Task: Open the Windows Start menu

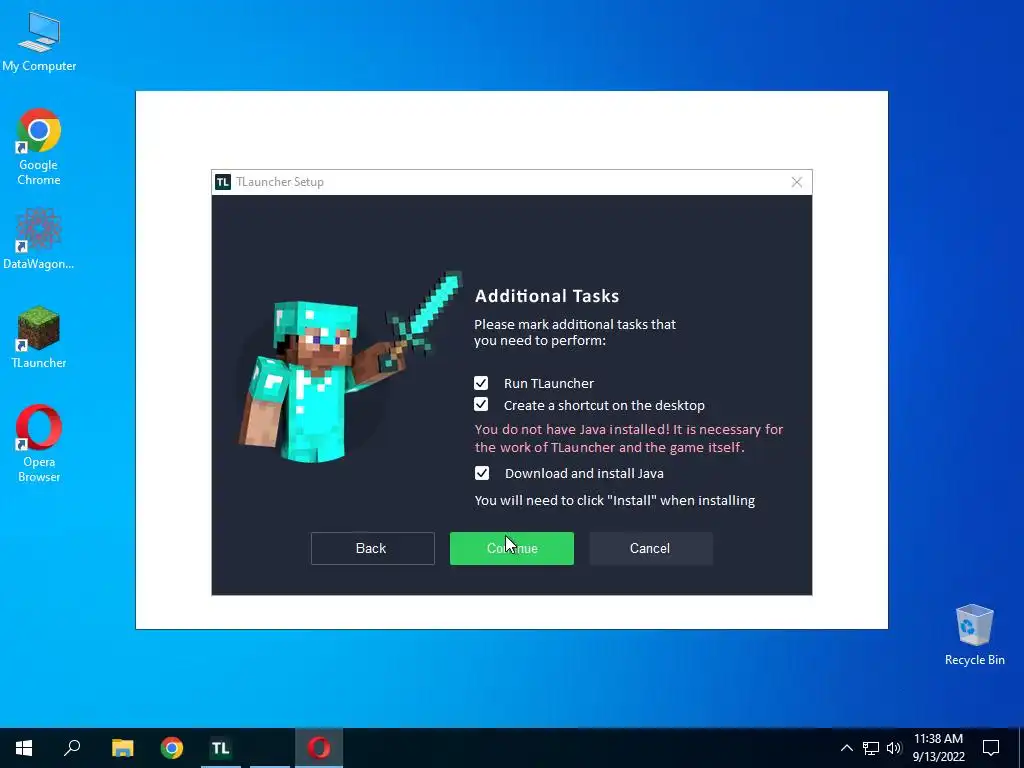Action: (24, 748)
